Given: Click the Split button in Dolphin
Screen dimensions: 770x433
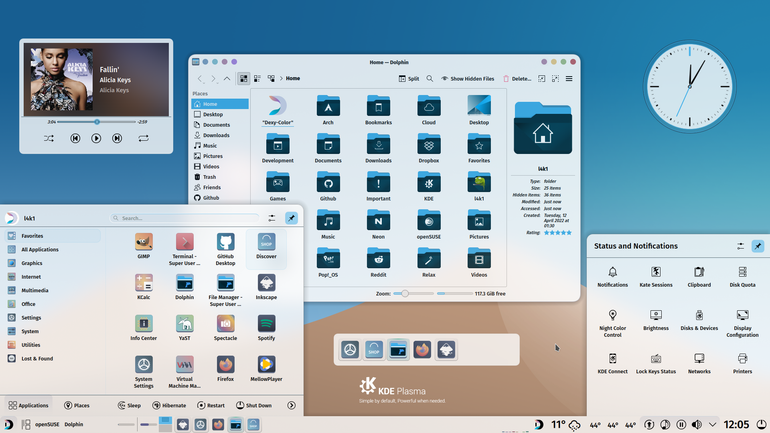Looking at the screenshot, I should point(409,79).
